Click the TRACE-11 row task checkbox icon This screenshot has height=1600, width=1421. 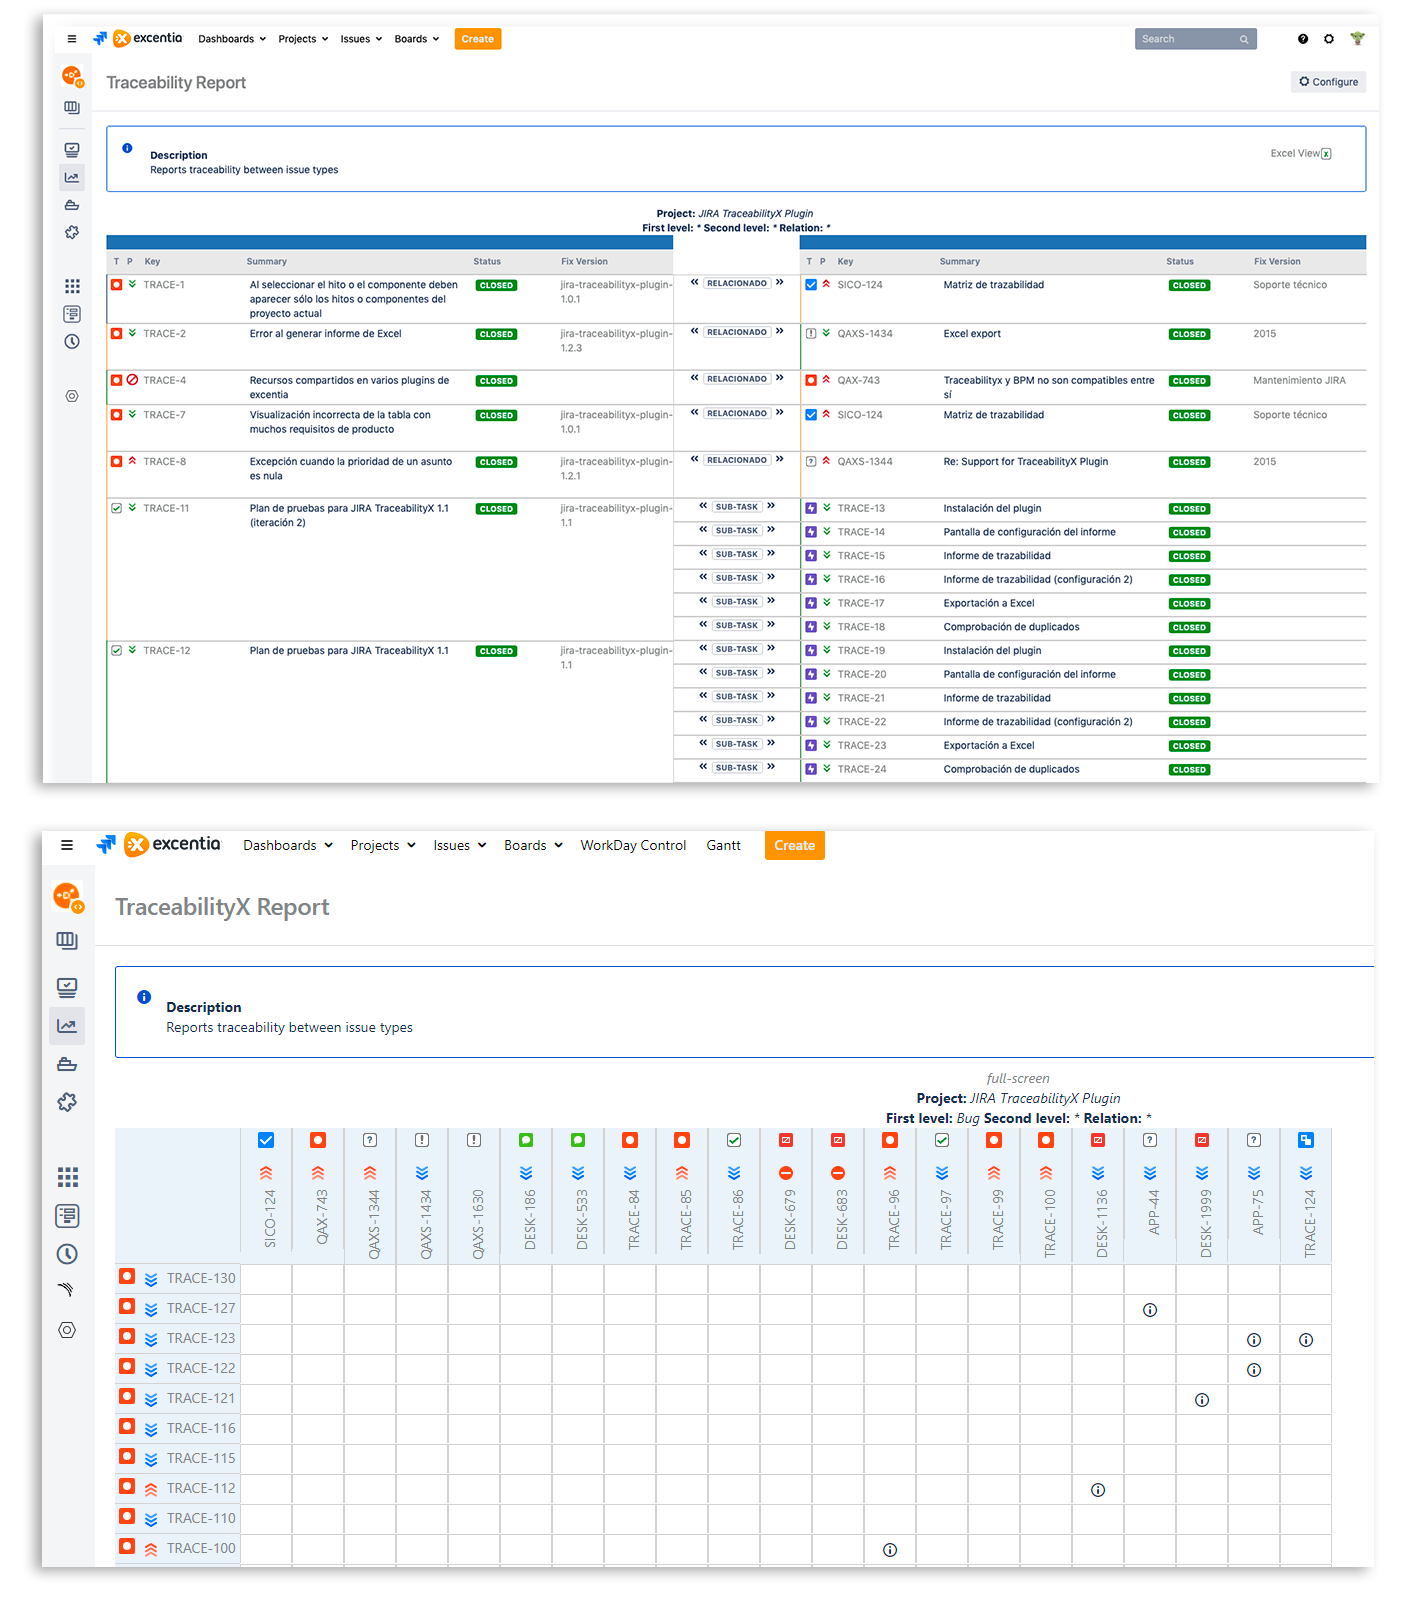pos(117,508)
